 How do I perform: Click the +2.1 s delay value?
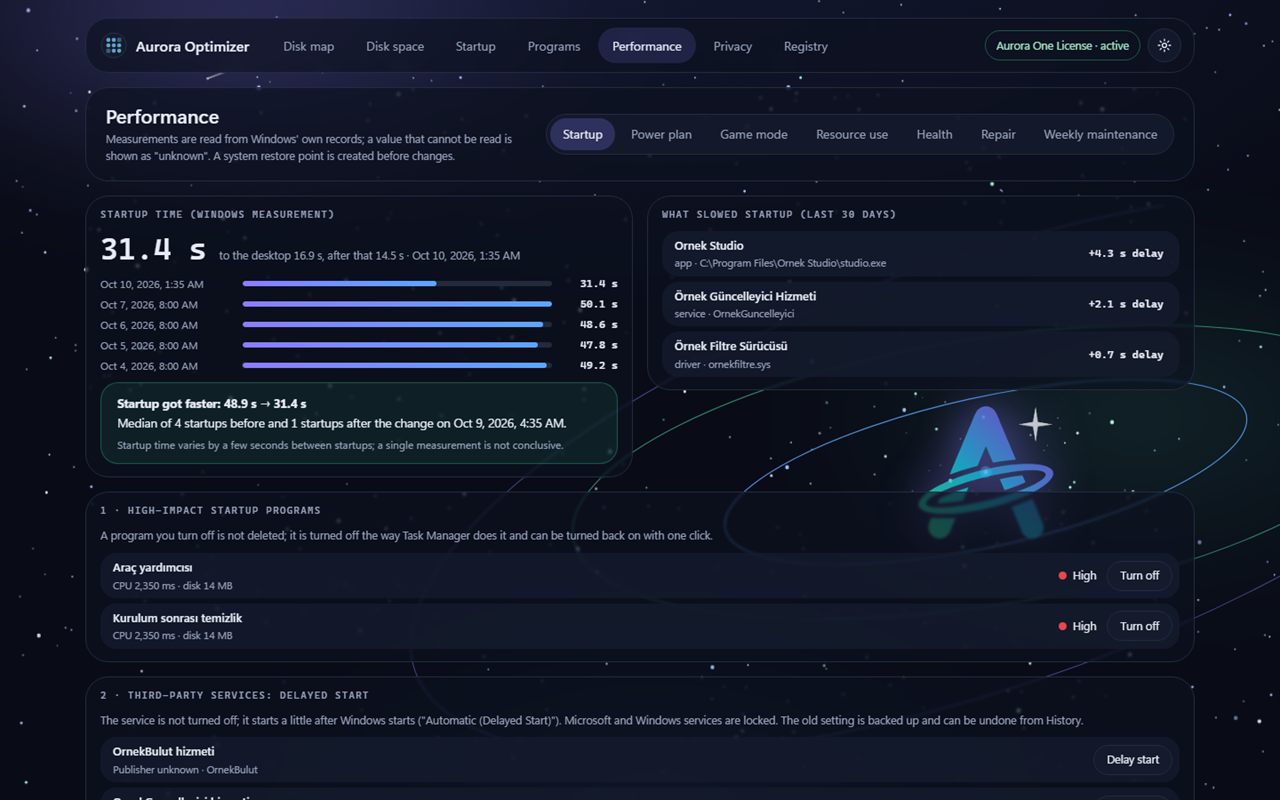coord(1126,304)
